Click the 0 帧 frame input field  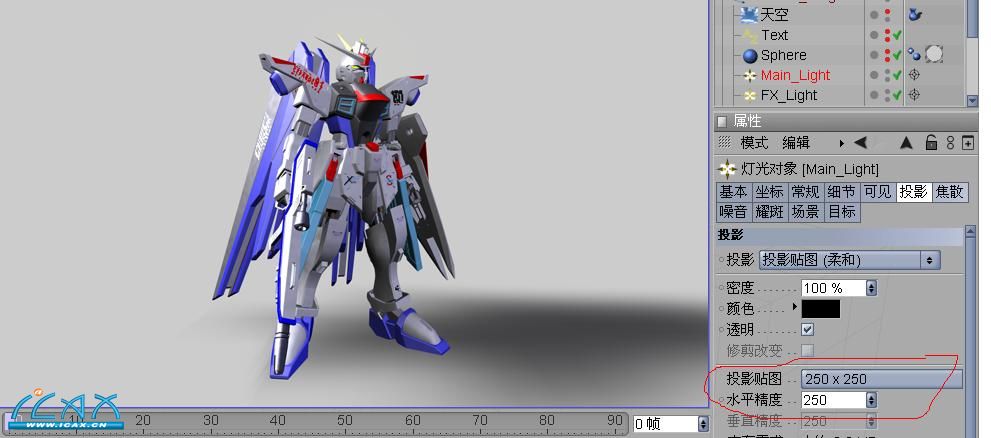pyautogui.click(x=664, y=423)
